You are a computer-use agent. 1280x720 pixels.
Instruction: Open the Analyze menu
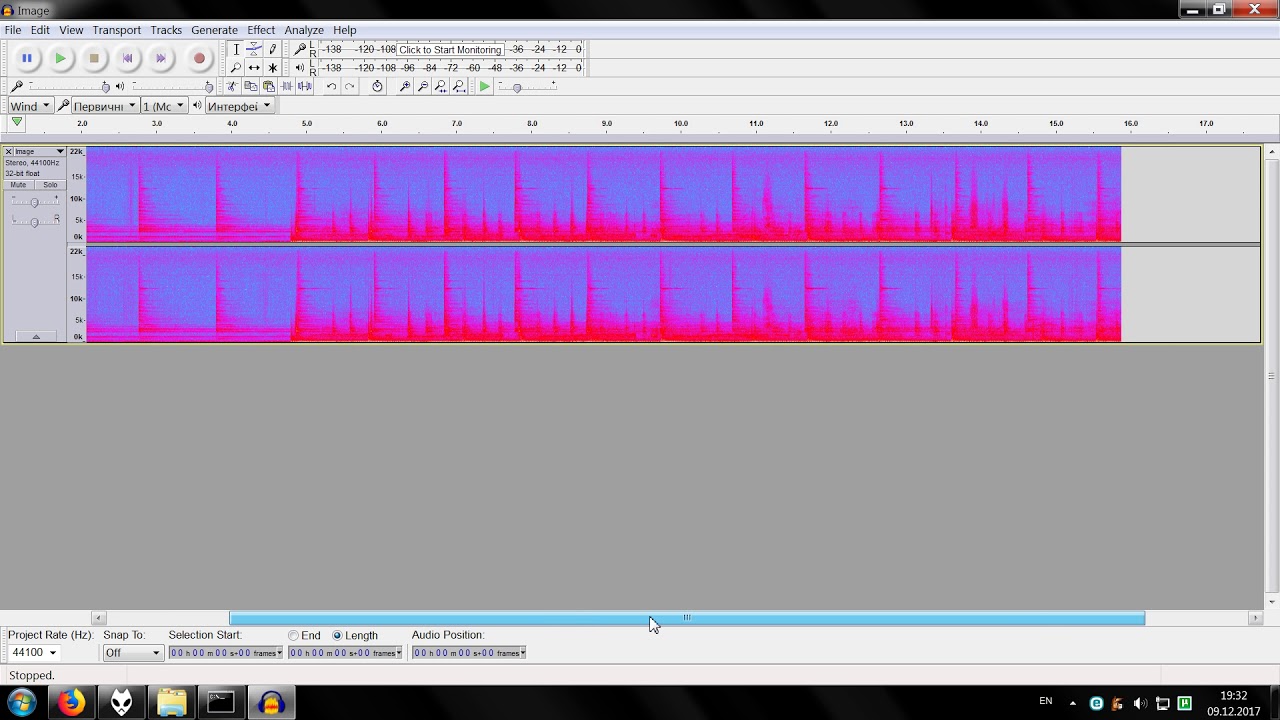(304, 30)
